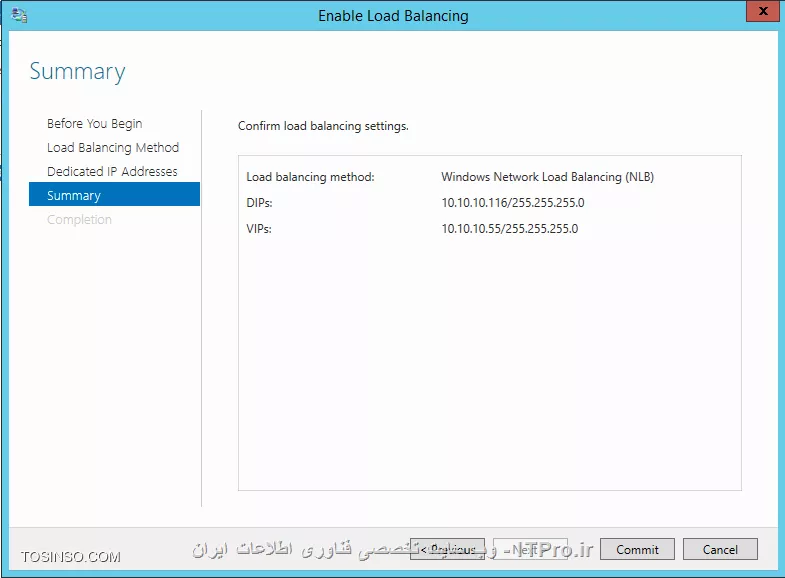Screen dimensions: 785x578
Task: Click the large Summary page heading
Action: tap(78, 72)
